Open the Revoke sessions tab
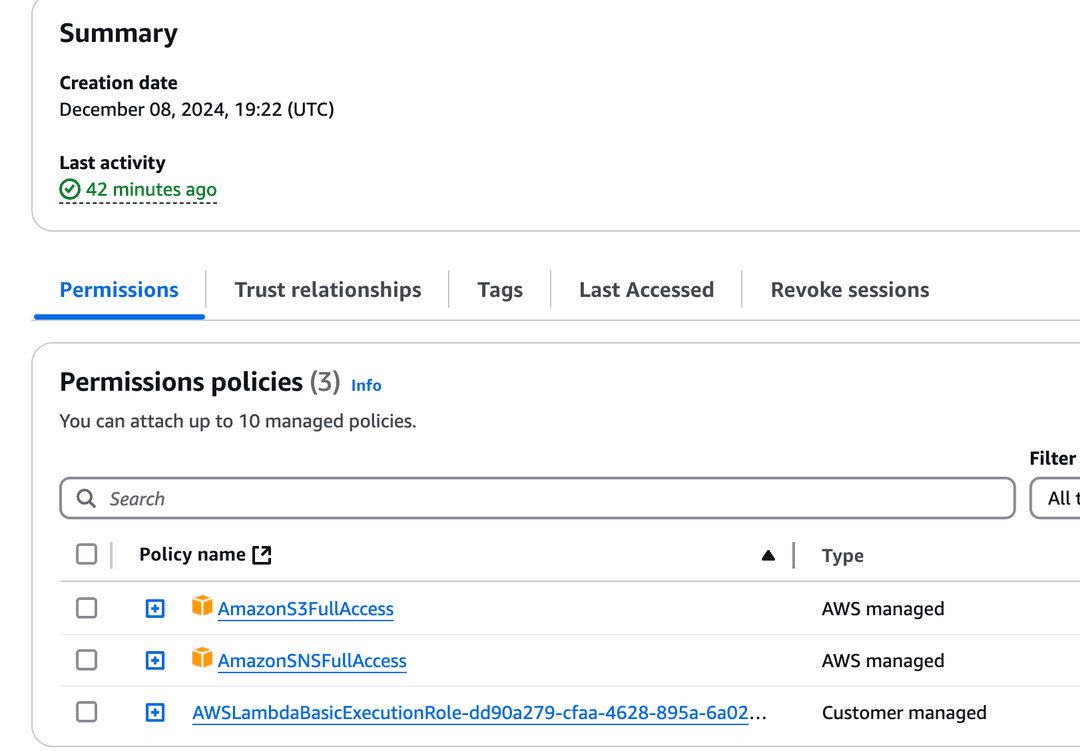 pyautogui.click(x=849, y=289)
